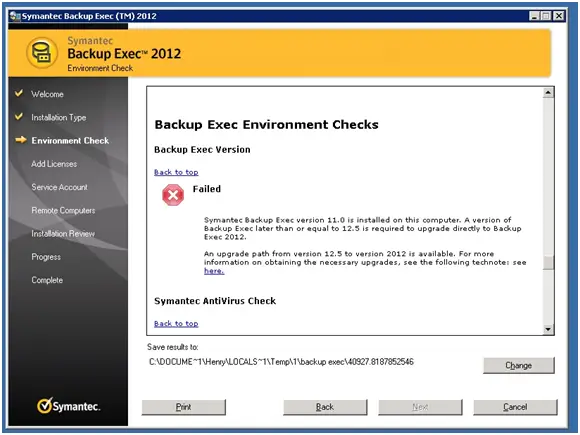Click the Print button

coord(183,407)
